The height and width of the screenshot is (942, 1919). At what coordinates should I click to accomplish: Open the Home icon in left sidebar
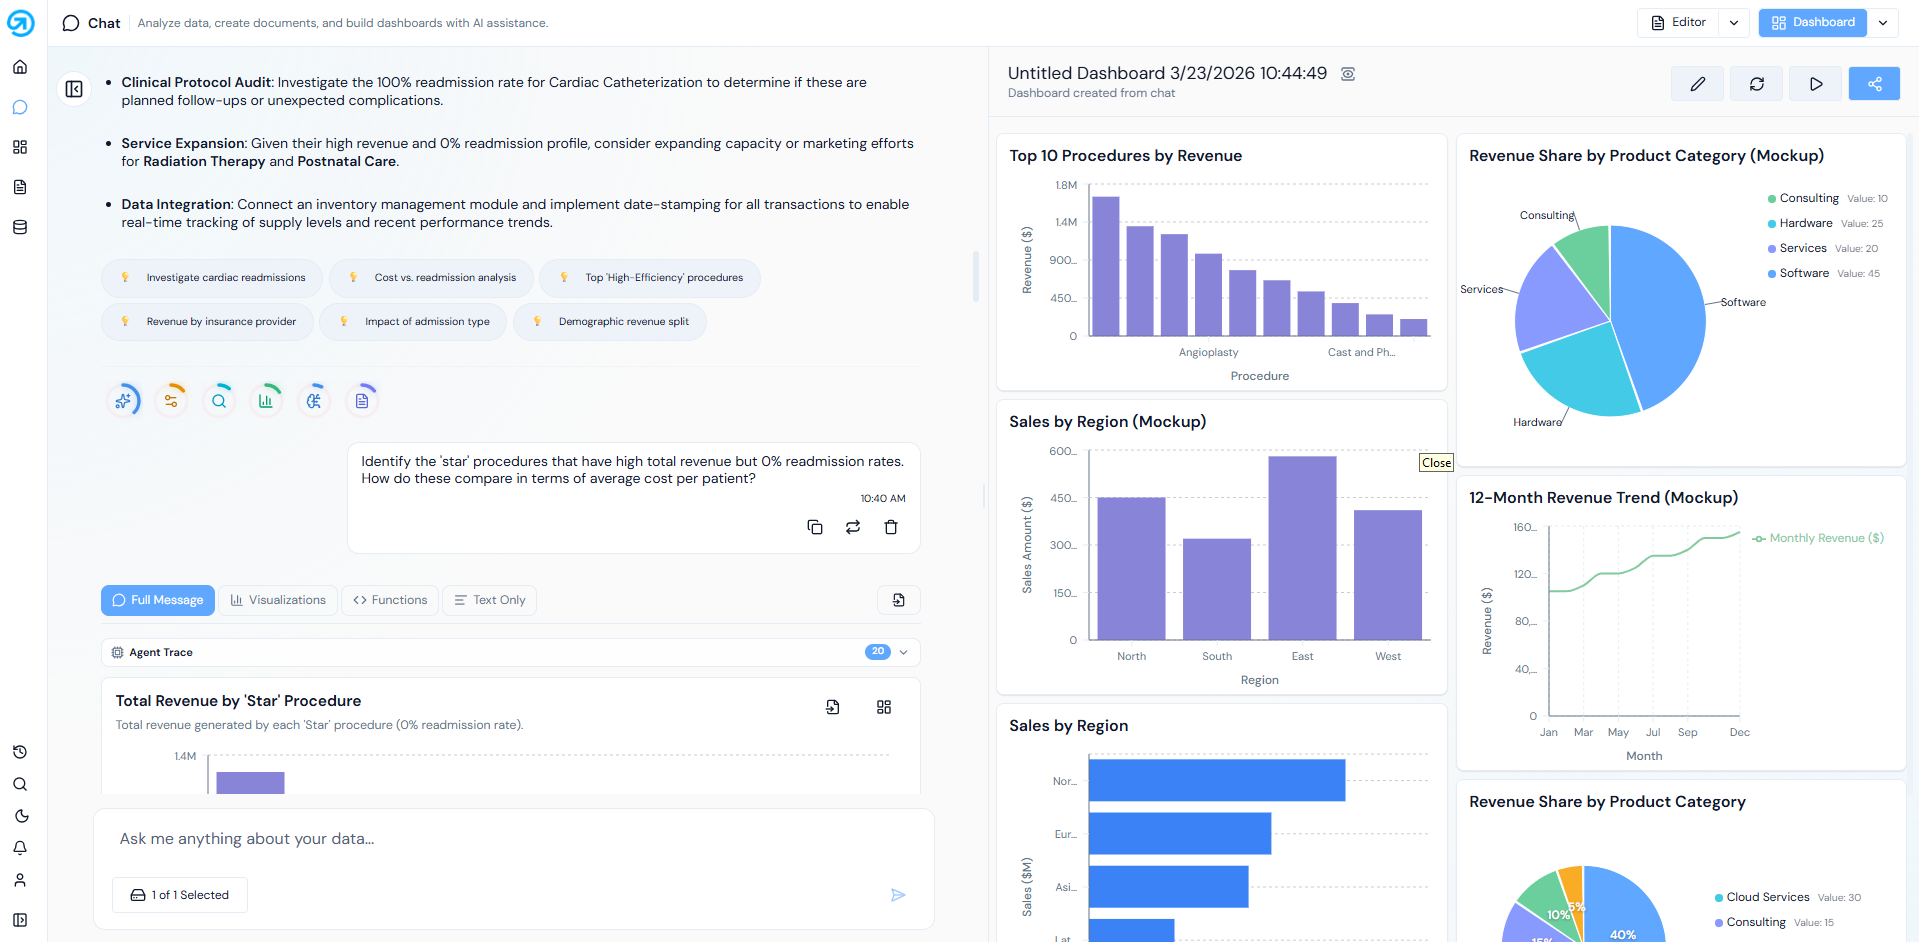coord(20,67)
